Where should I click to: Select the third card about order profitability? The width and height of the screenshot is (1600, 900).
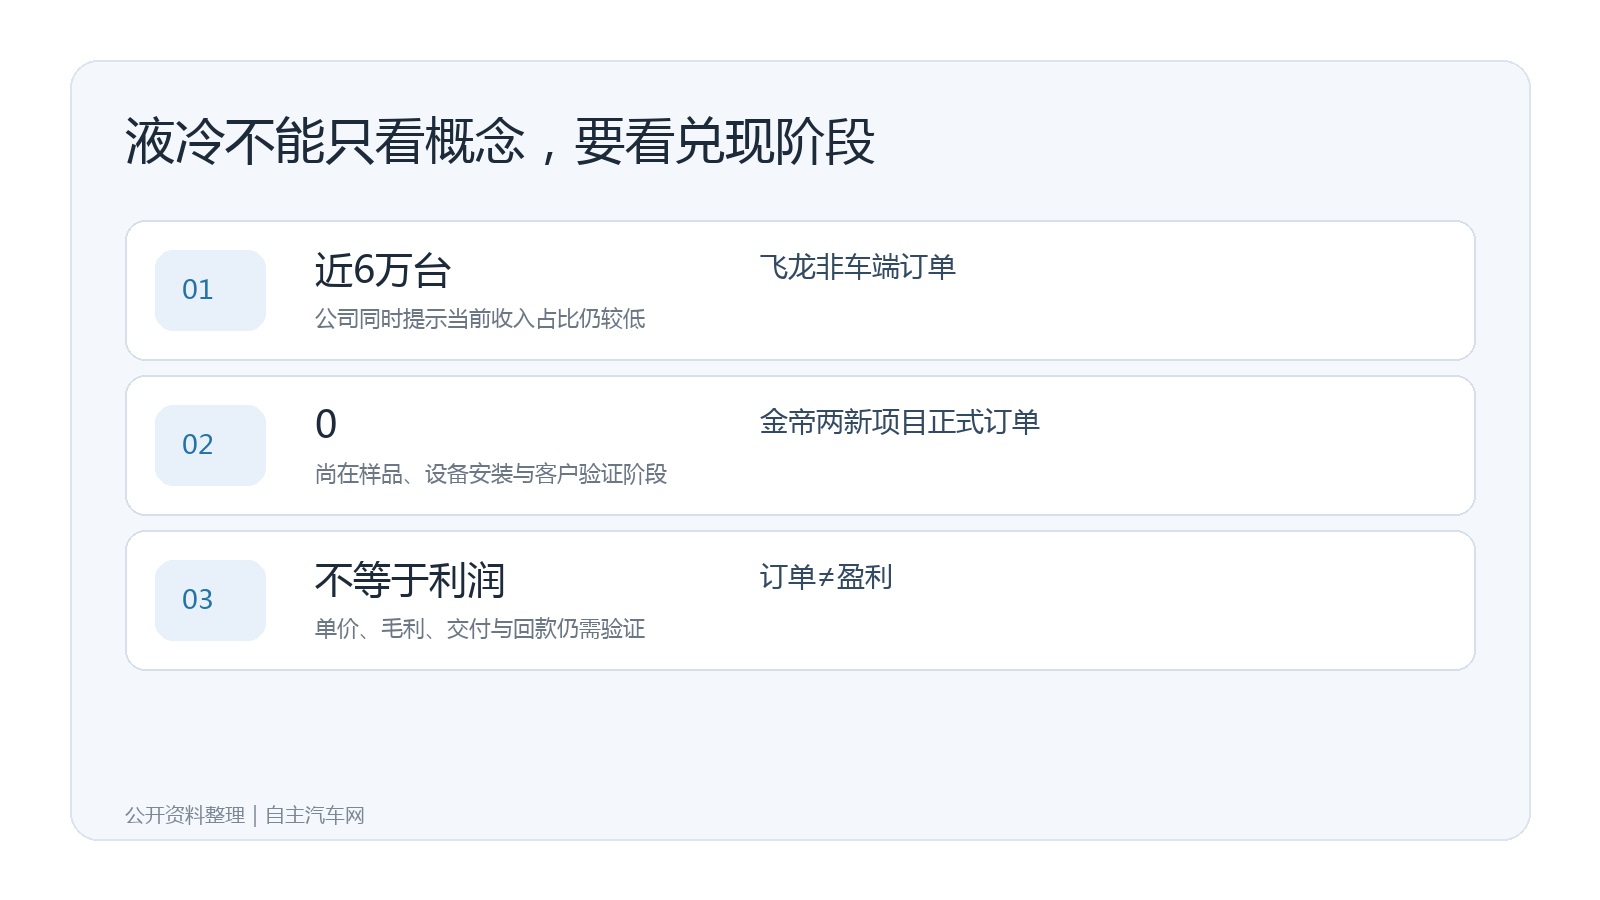[800, 600]
